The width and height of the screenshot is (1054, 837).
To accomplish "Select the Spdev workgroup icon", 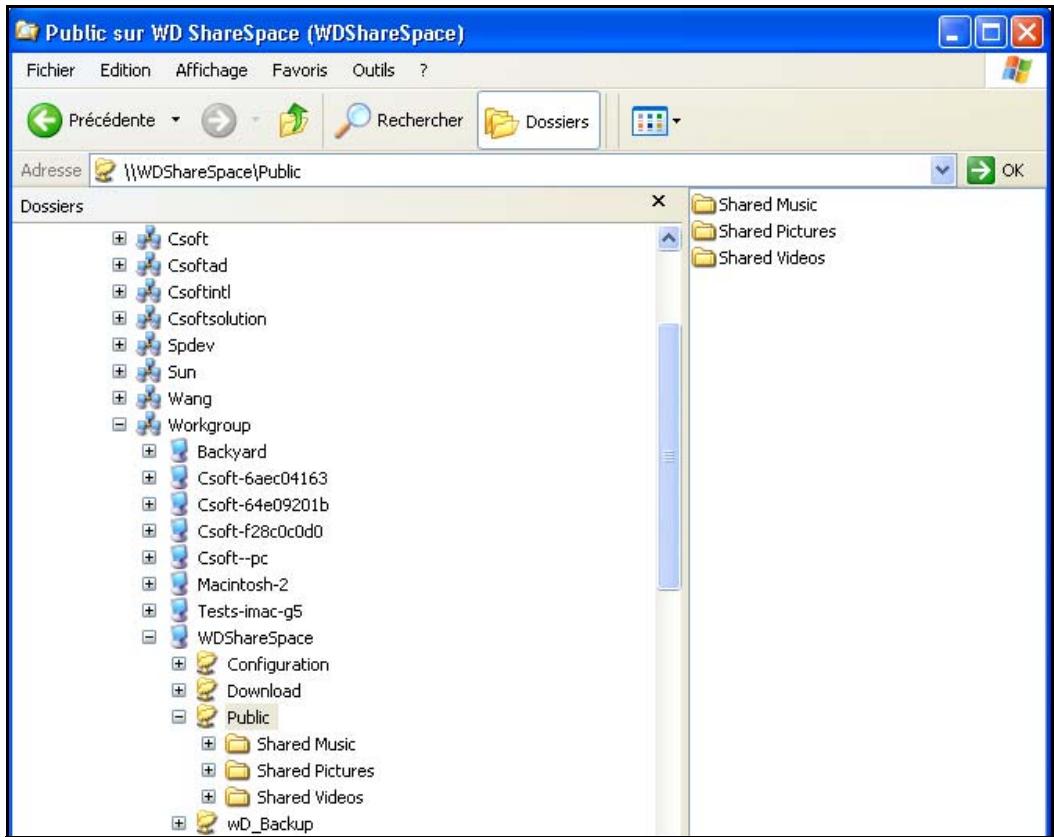I will (149, 344).
